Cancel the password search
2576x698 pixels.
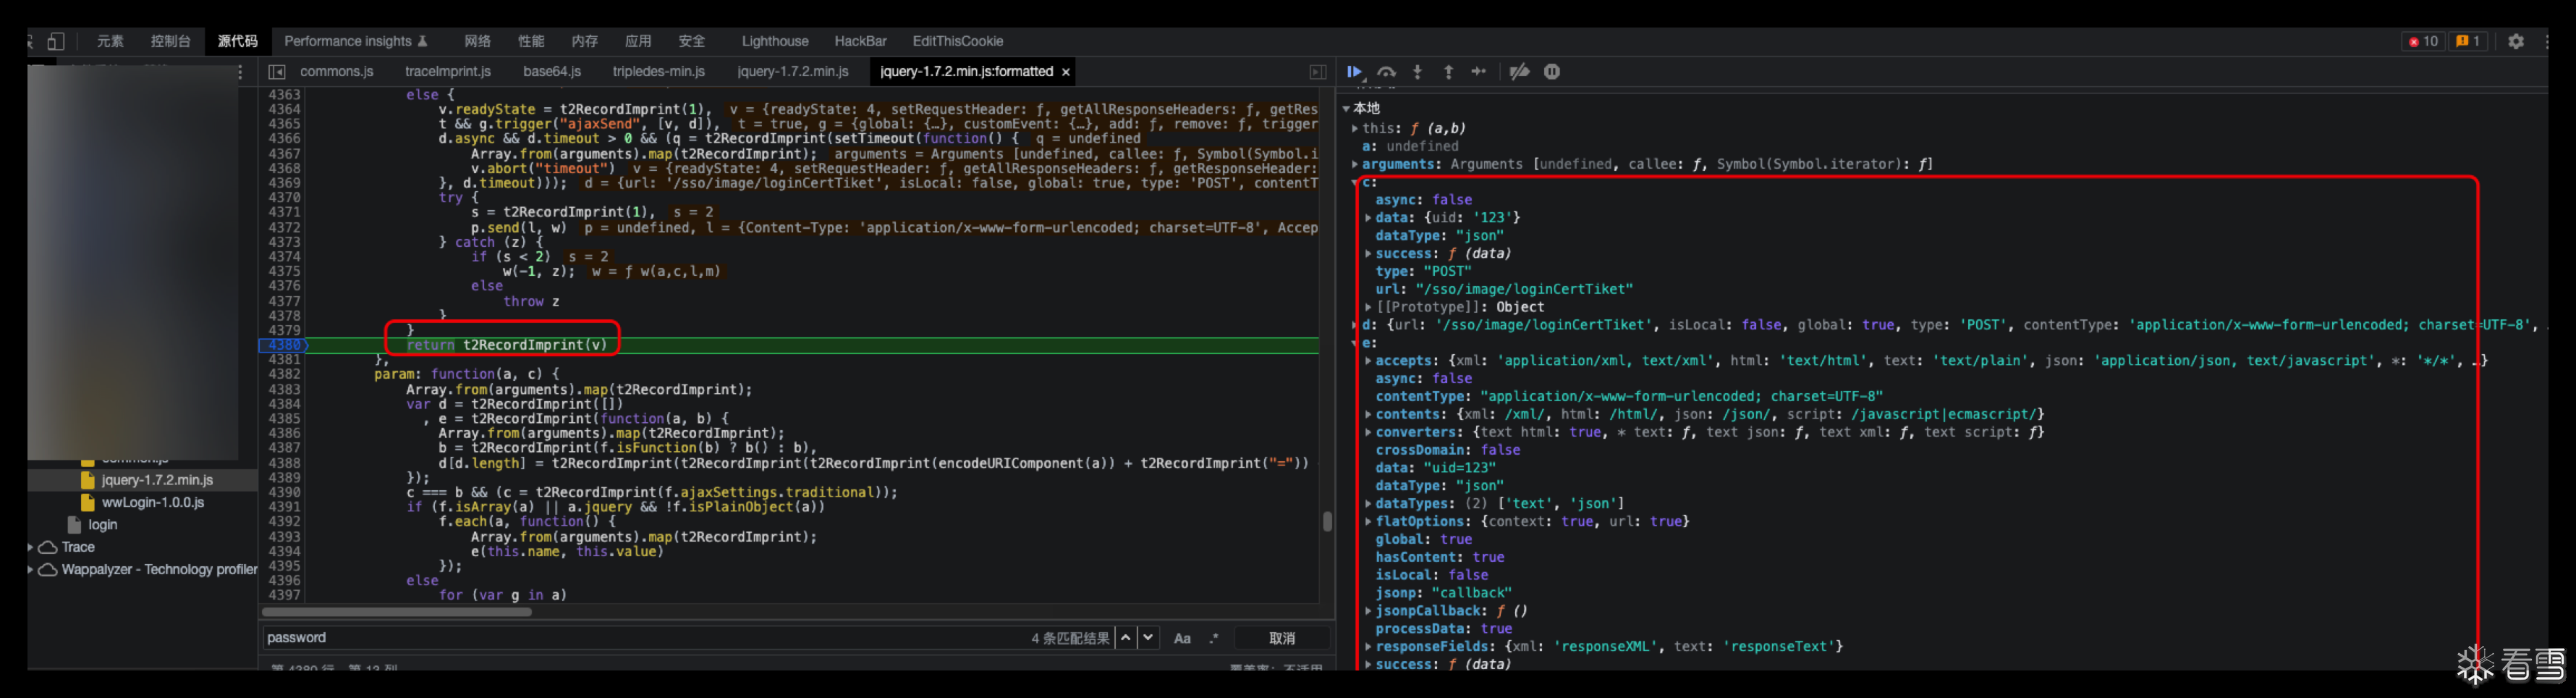(x=1282, y=638)
